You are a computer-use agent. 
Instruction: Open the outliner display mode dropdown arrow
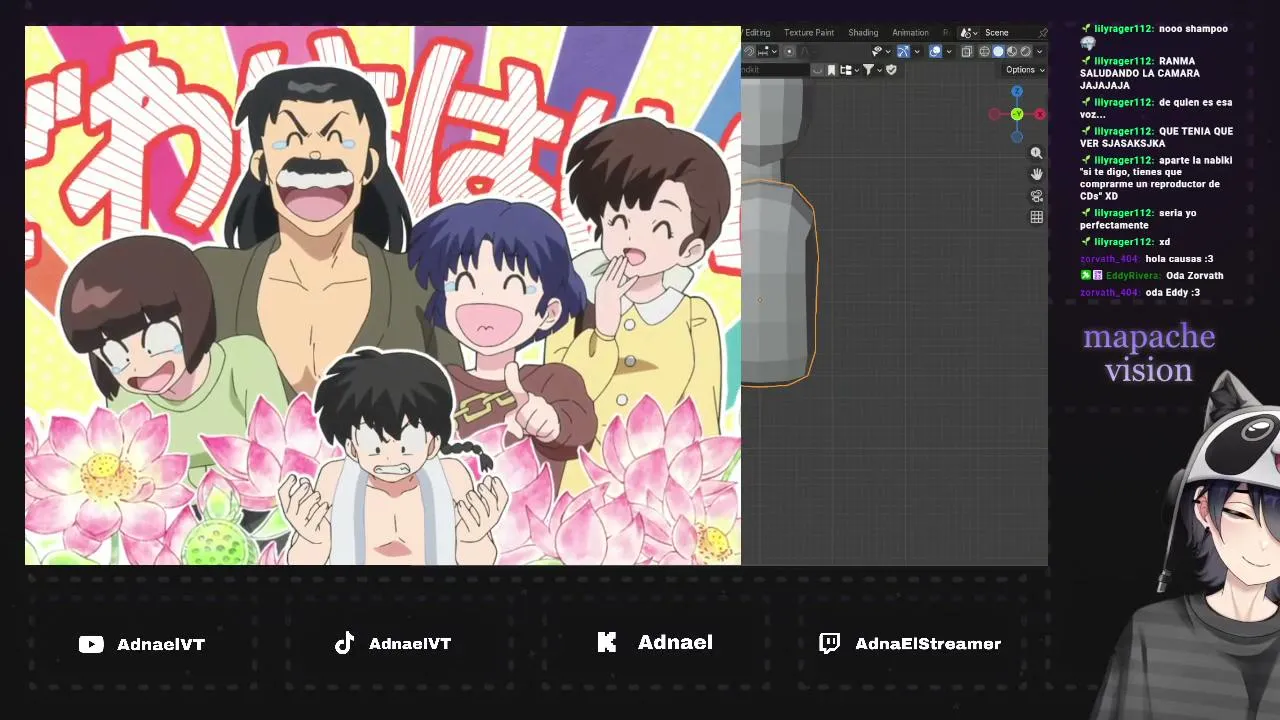(x=856, y=70)
